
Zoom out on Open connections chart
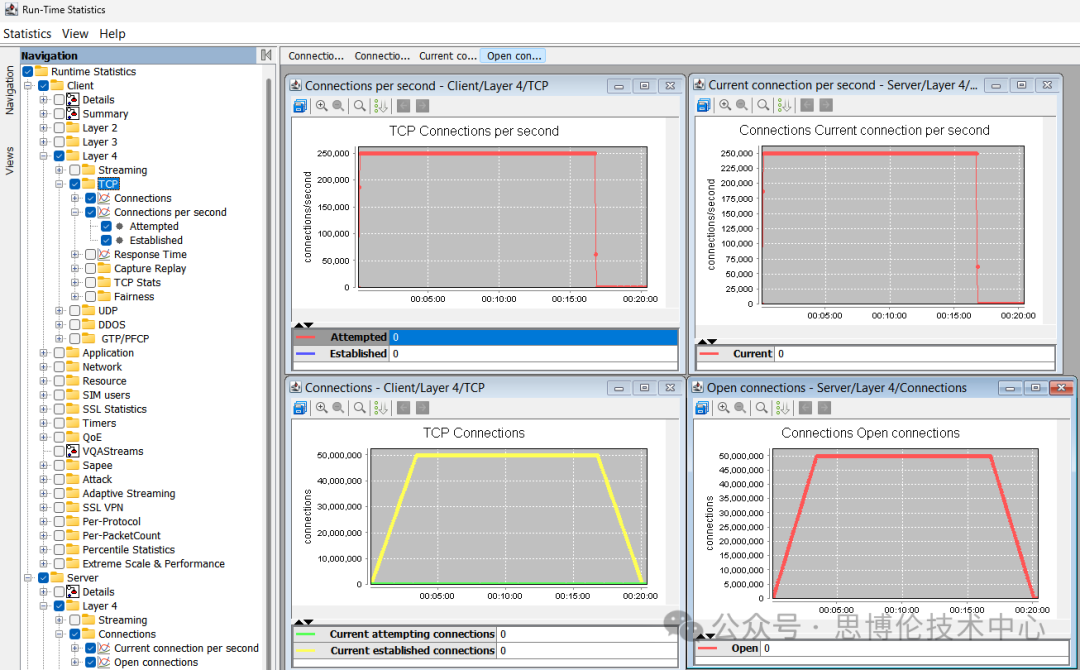740,408
